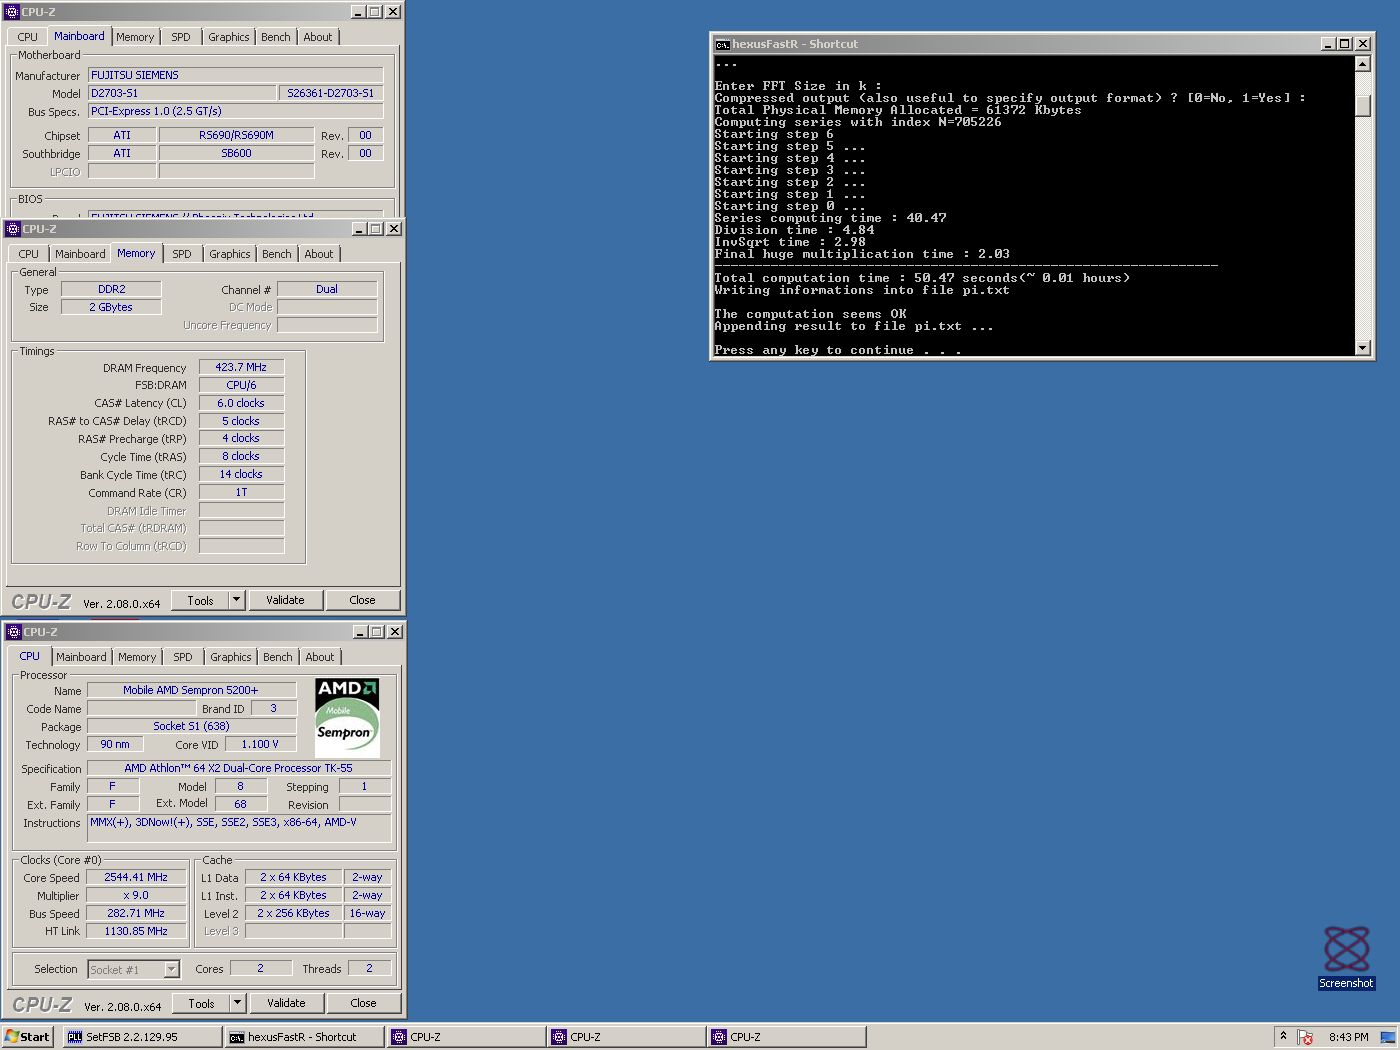The height and width of the screenshot is (1050, 1400).
Task: Activate the second CPU-Z taskbar button
Action: (627, 1037)
